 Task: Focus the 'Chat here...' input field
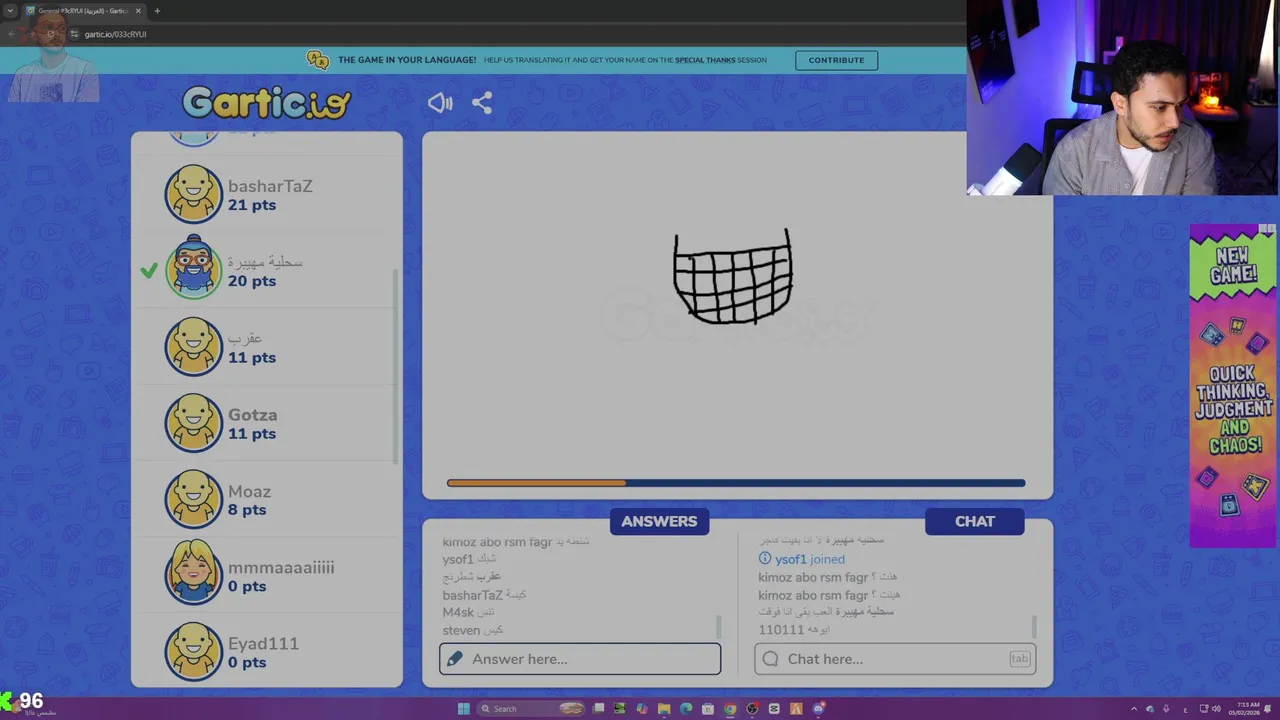point(895,659)
